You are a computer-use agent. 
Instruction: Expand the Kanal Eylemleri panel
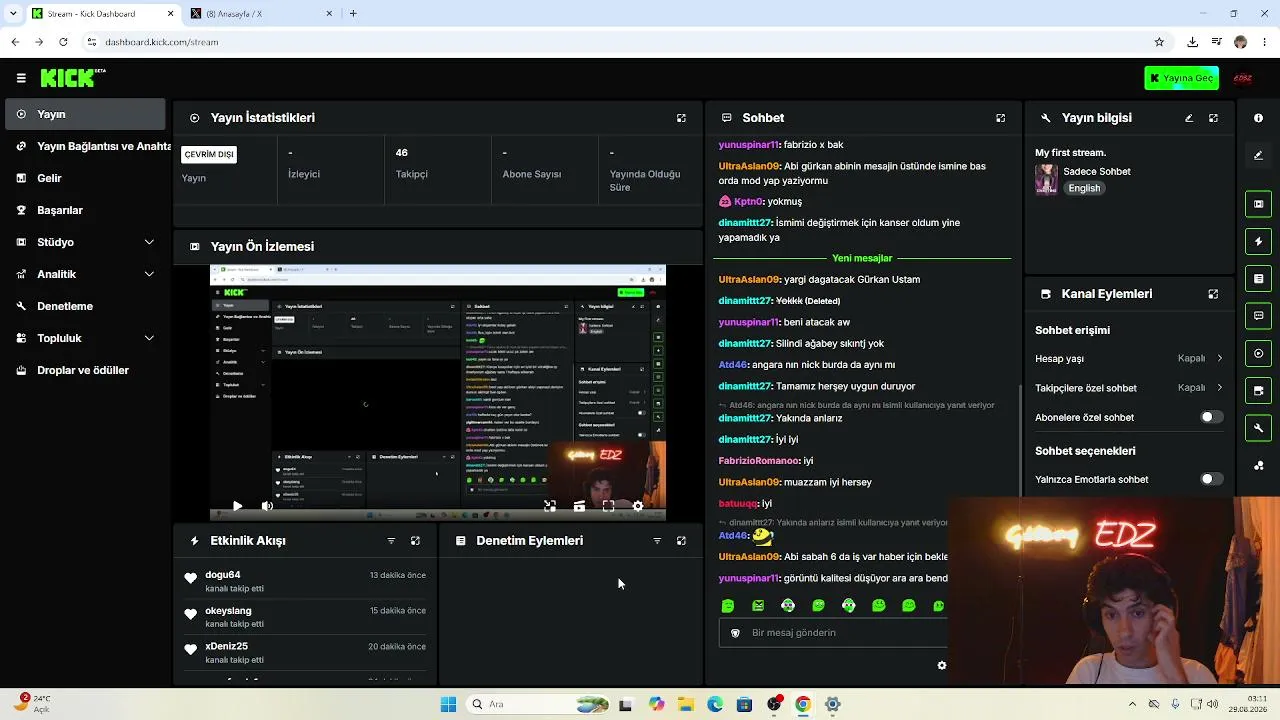click(1213, 294)
